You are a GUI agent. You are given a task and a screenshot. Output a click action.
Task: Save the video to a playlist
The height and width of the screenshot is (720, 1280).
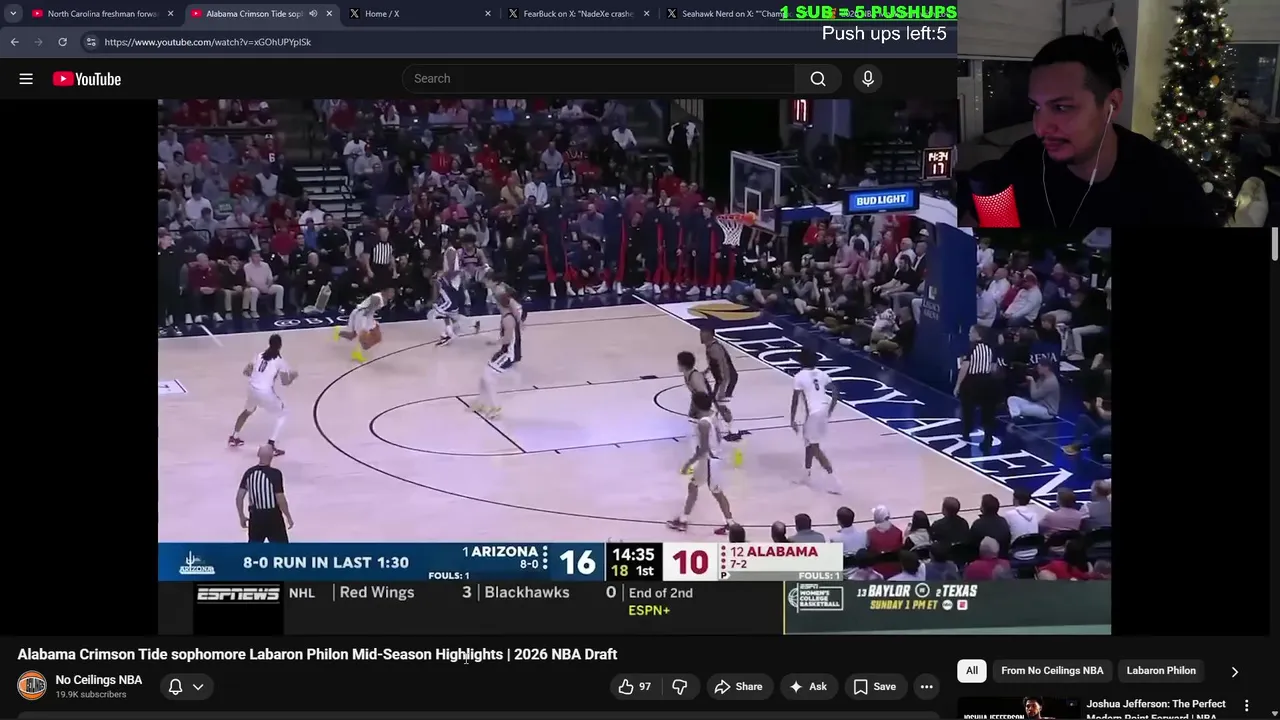coord(875,687)
